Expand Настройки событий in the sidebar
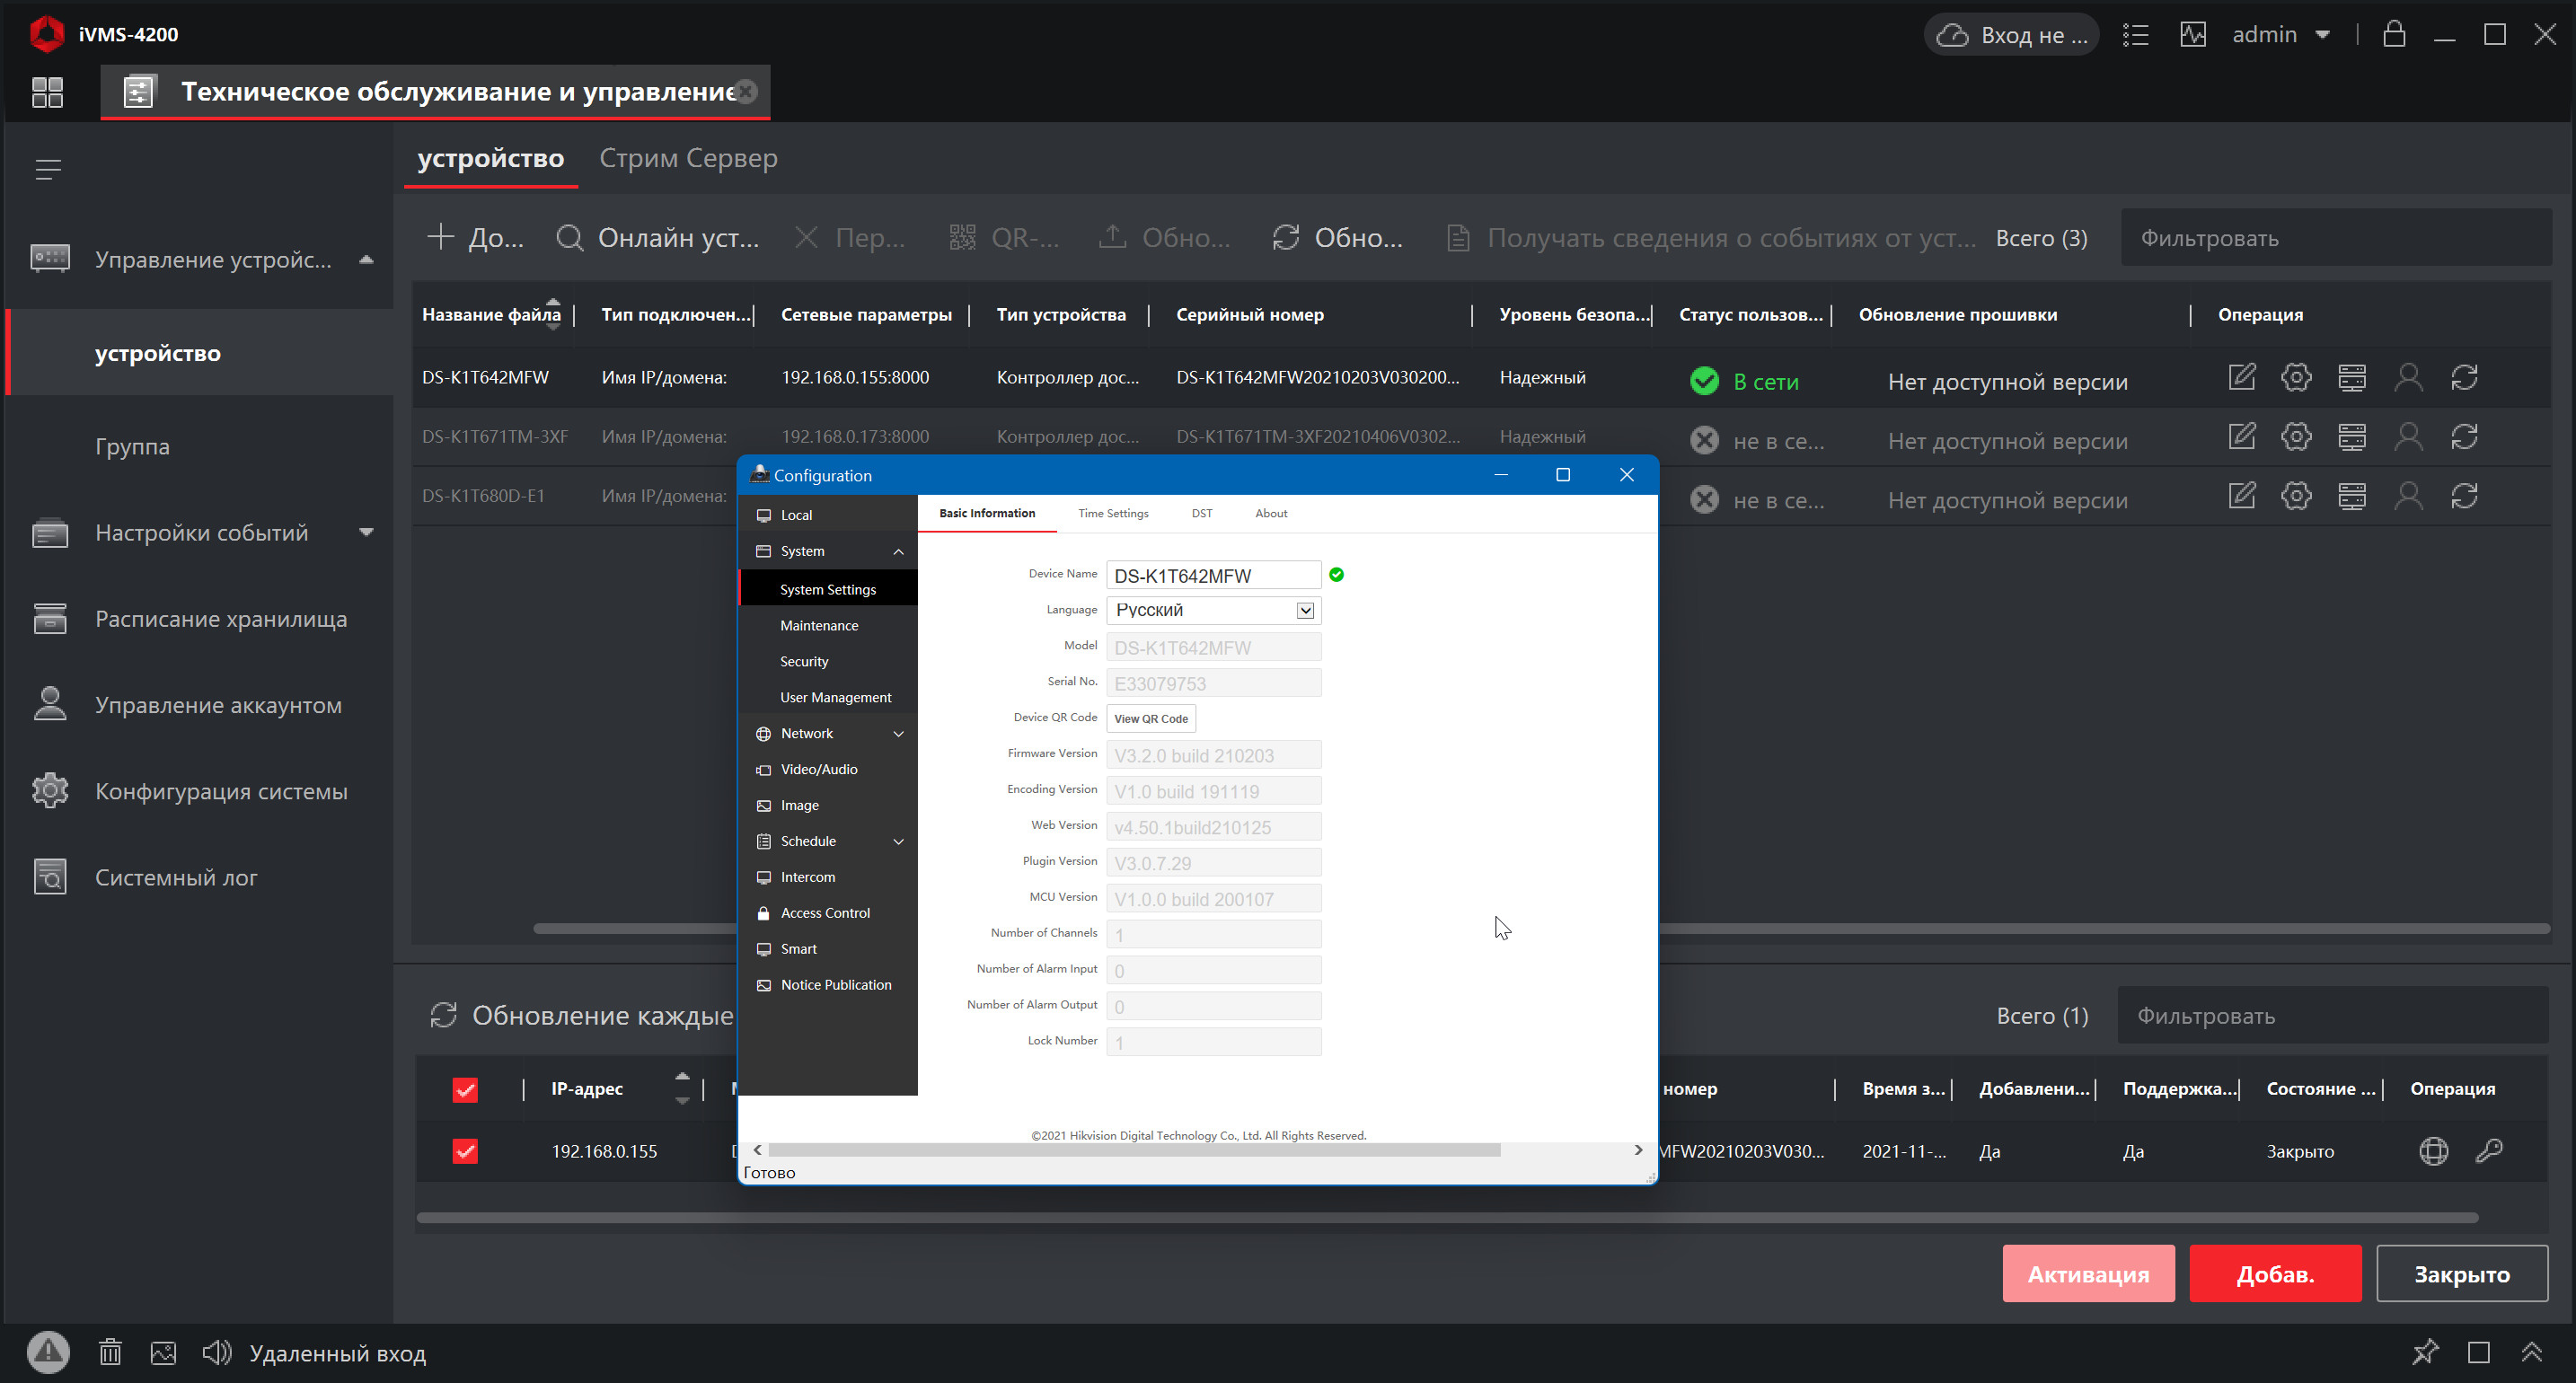 202,532
